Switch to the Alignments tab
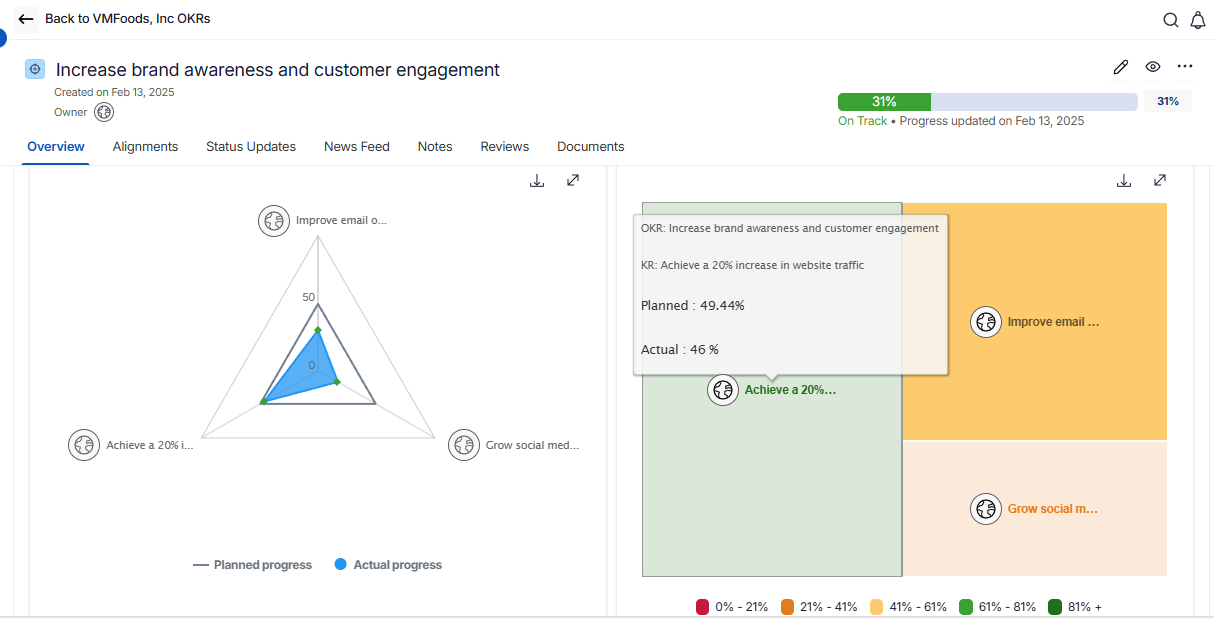The image size is (1214, 619). [145, 147]
